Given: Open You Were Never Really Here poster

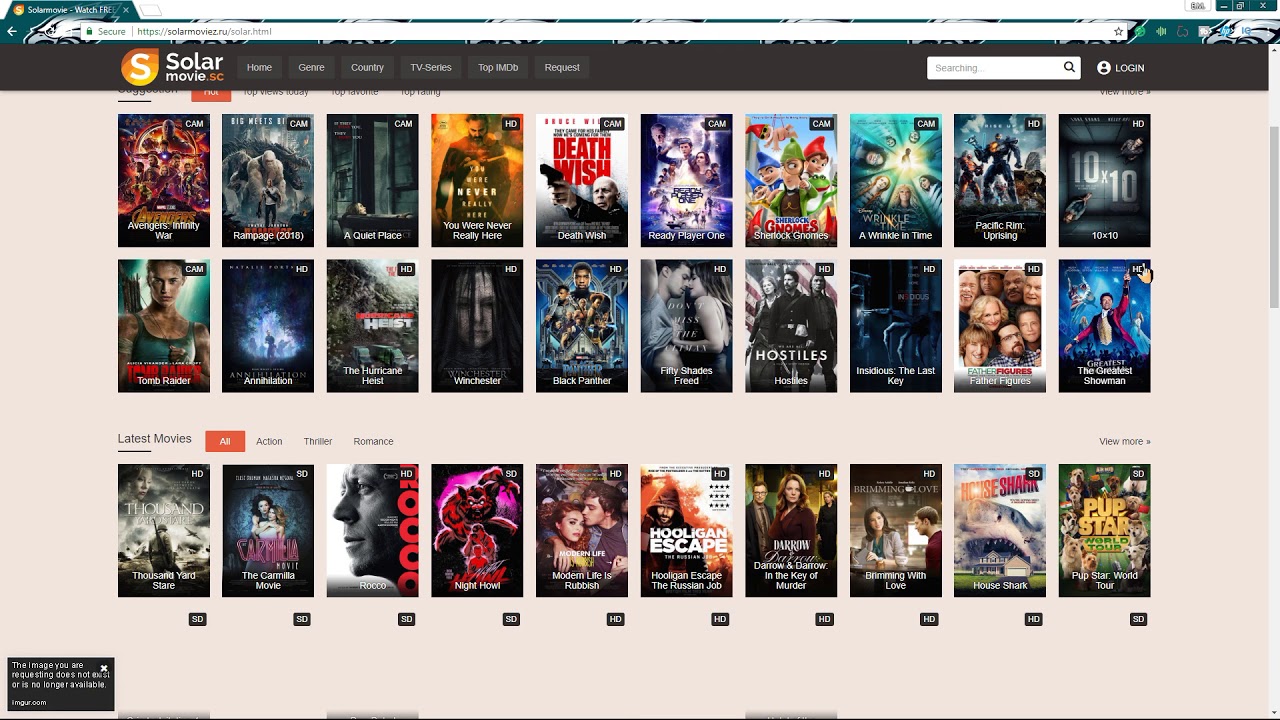Looking at the screenshot, I should (x=477, y=180).
